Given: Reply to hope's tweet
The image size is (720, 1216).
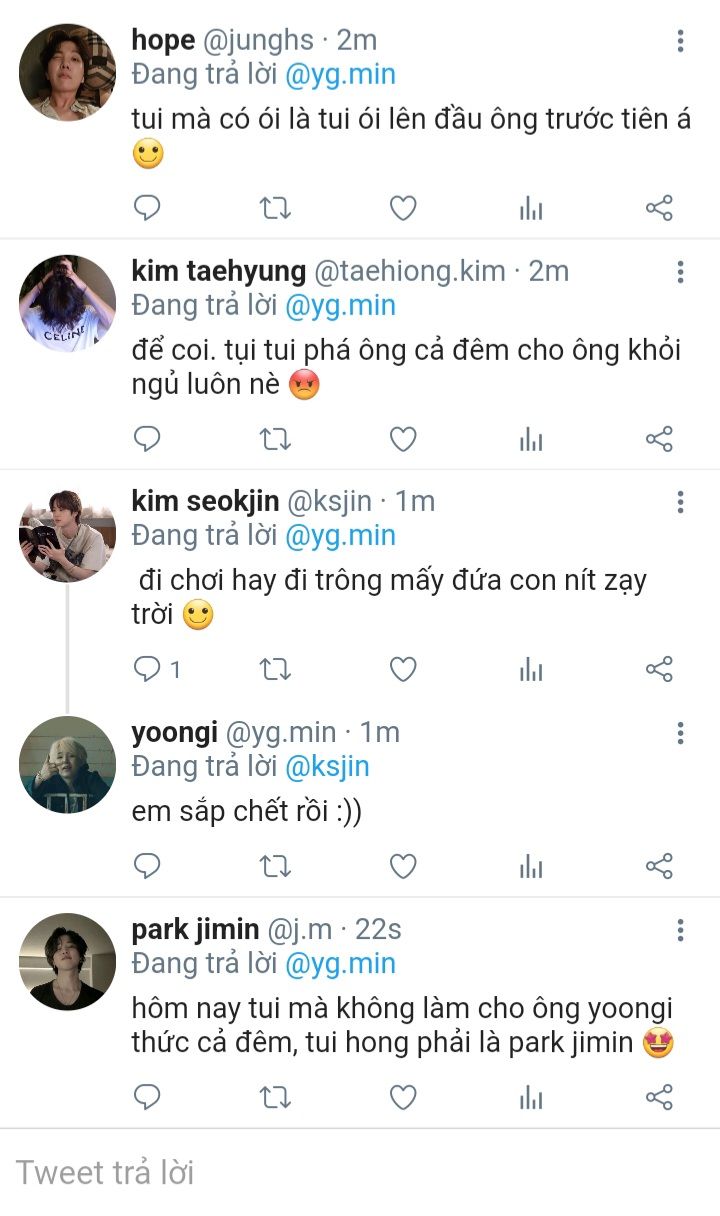Looking at the screenshot, I should pos(147,208).
